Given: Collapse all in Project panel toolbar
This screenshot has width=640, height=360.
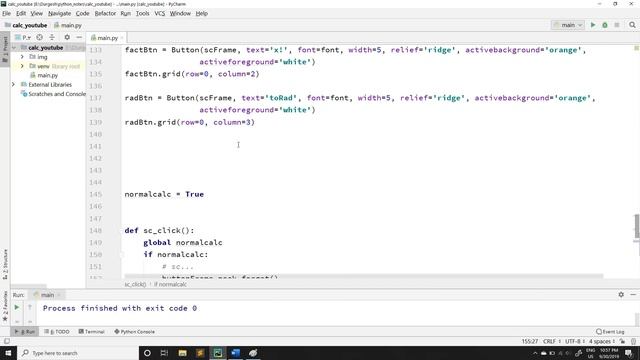Looking at the screenshot, I should [x=52, y=37].
